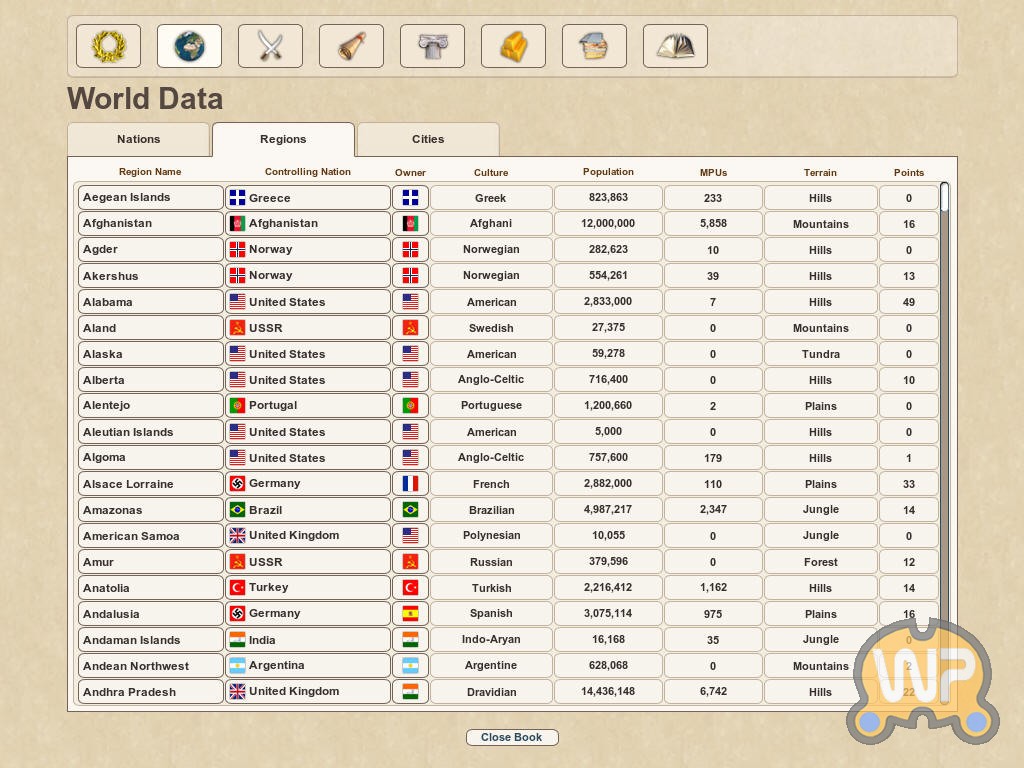Switch to the Cities tab
This screenshot has height=768, width=1024.
(428, 140)
